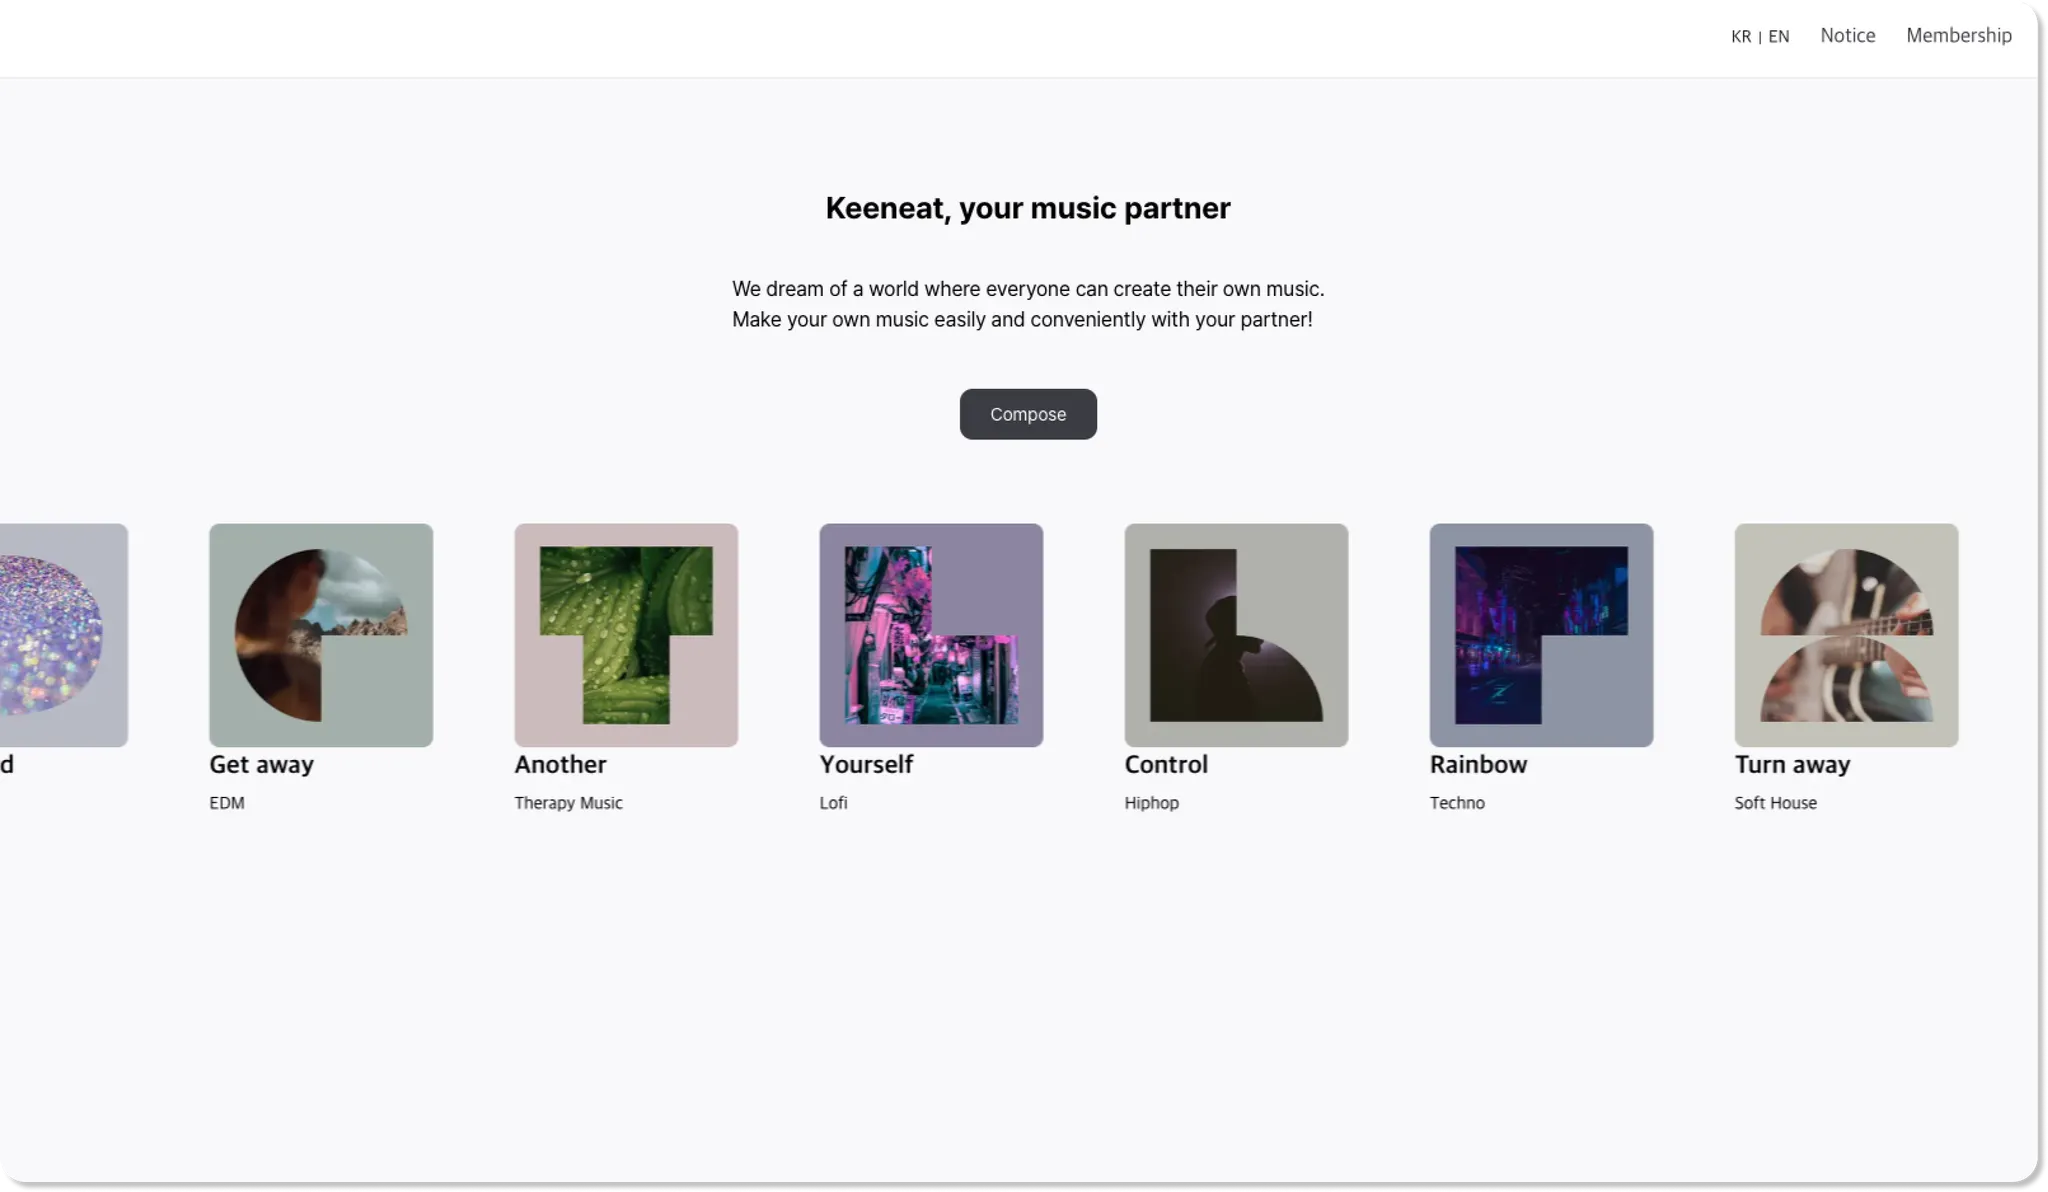Click the neon alley Yourself cover
This screenshot has height=1192, width=2048.
click(x=931, y=635)
